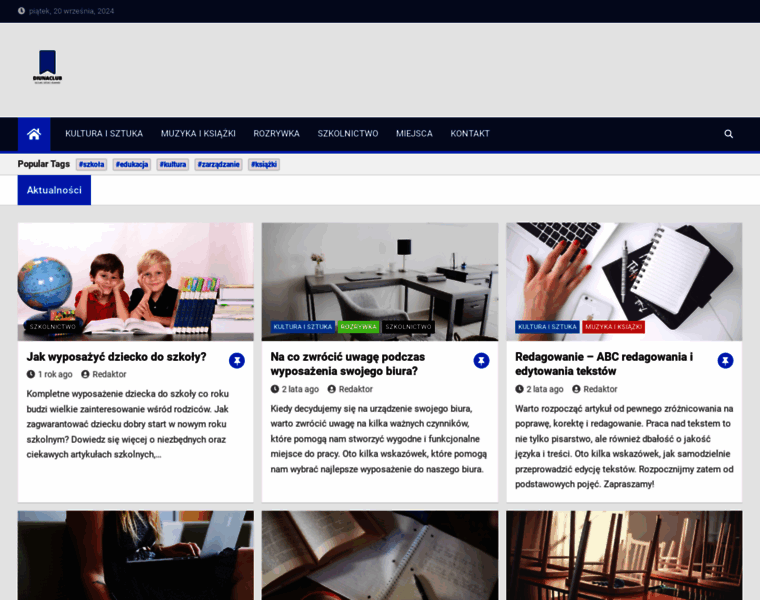Click pin icon on school supplies article
Screen dimensions: 760x600
[x=237, y=360]
